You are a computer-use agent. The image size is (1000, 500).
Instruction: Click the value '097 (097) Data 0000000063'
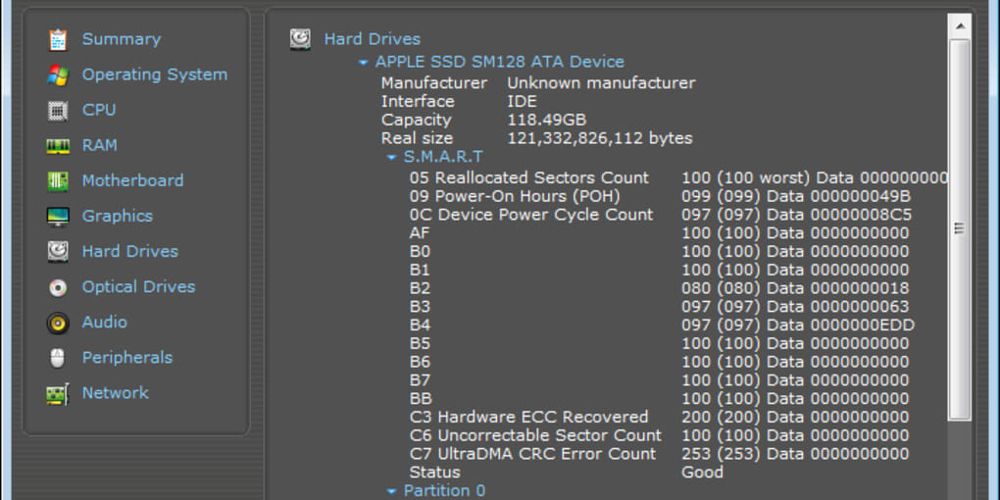click(x=795, y=307)
